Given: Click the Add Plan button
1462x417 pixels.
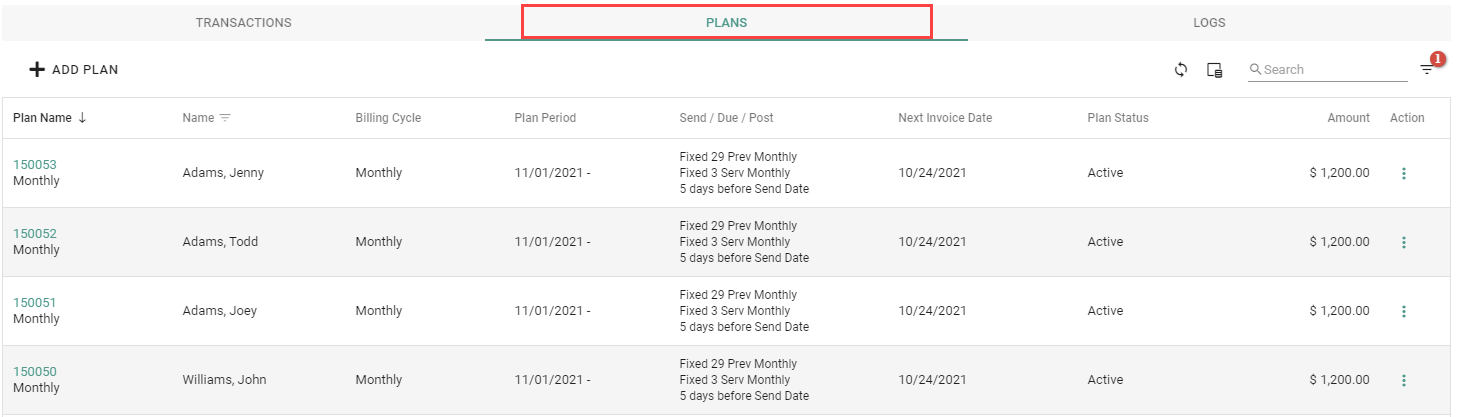Looking at the screenshot, I should (74, 70).
